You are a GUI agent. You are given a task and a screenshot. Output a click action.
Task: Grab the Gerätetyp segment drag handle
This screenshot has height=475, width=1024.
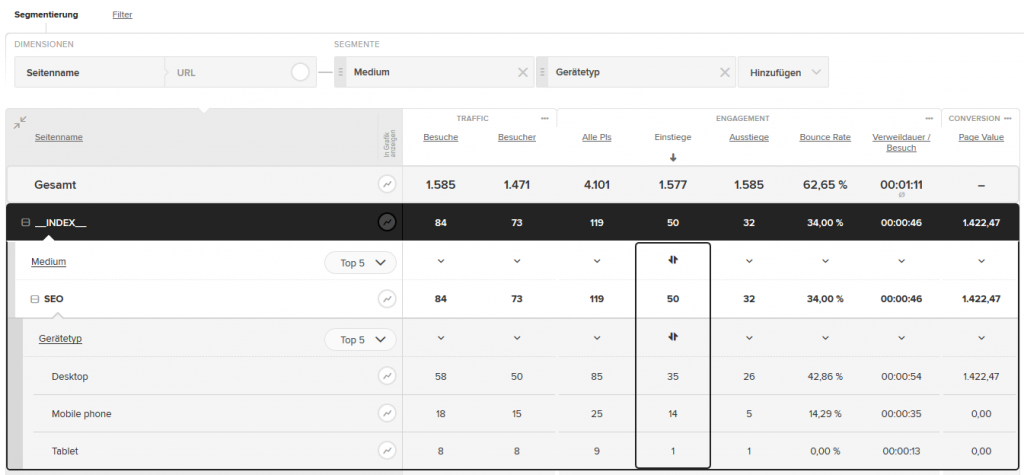543,73
